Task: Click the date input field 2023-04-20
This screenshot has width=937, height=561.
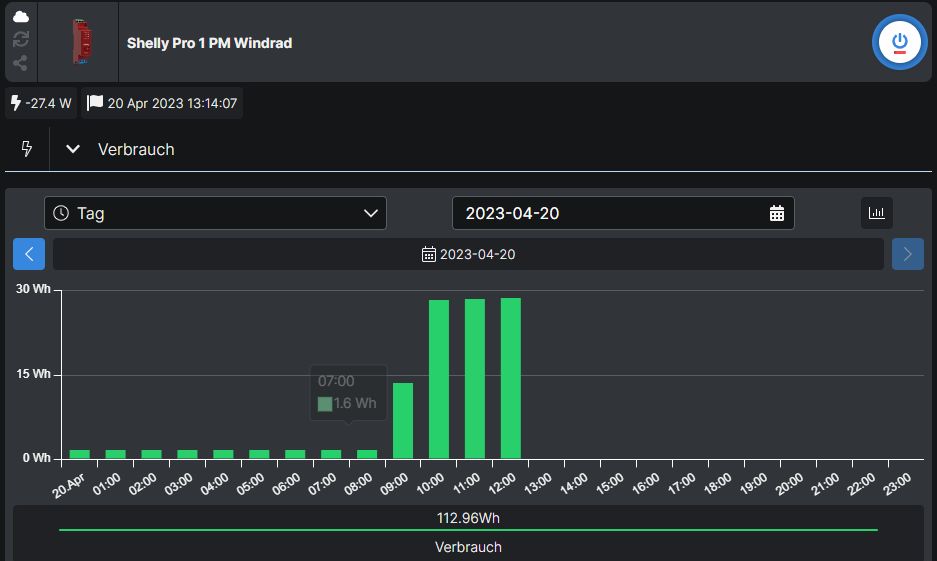Action: coord(610,213)
